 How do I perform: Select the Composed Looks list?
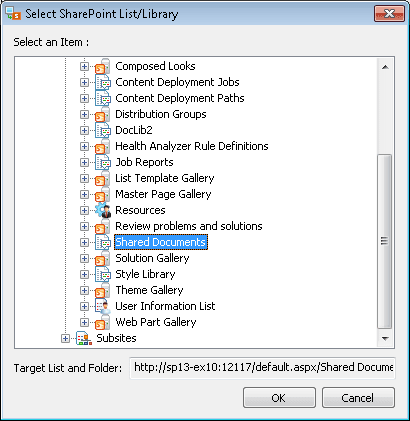155,66
